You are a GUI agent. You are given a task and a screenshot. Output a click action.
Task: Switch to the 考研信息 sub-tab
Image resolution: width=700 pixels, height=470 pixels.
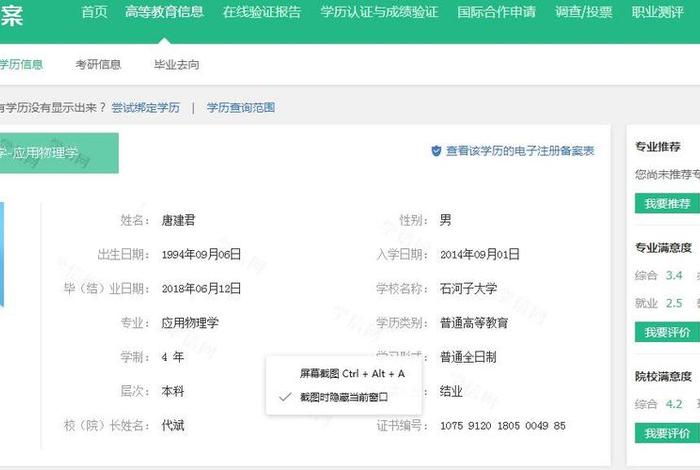pos(98,65)
